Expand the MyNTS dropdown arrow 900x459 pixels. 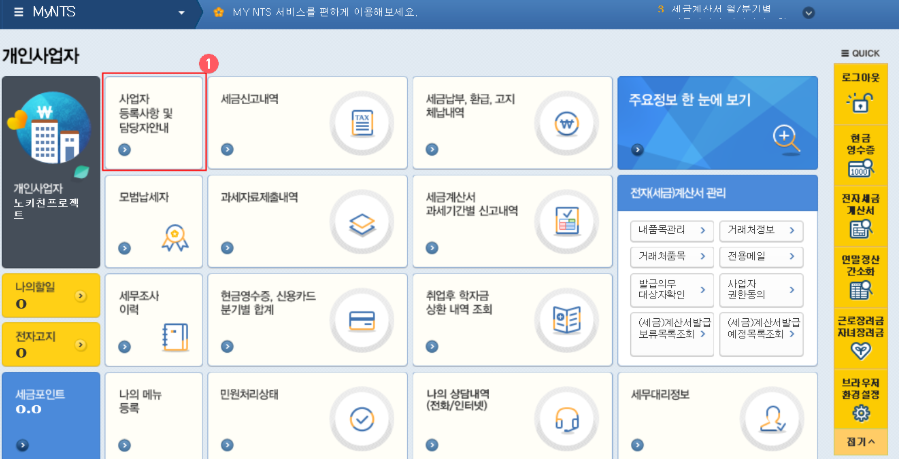click(182, 13)
